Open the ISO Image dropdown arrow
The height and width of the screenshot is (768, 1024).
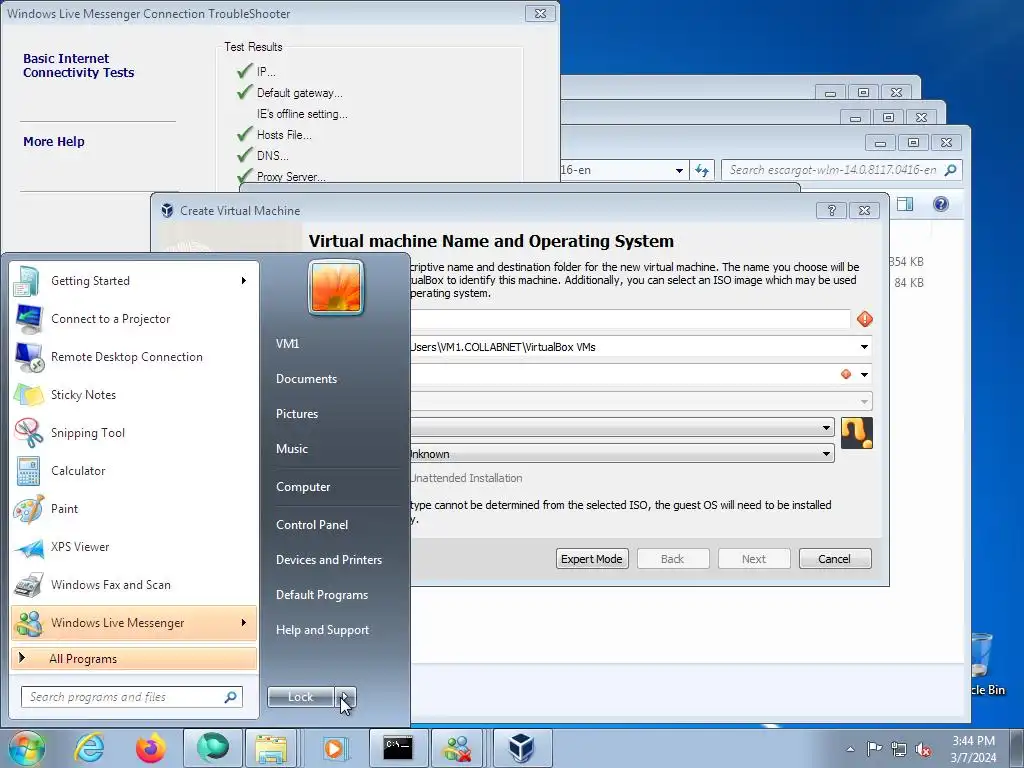tap(864, 375)
